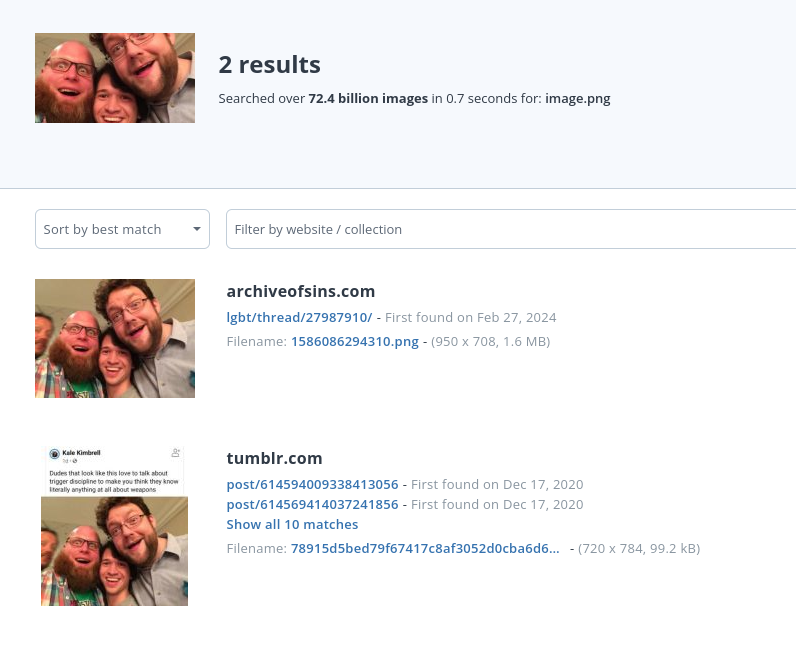Open the 1586086294310.png filename link
Screen dimensions: 796x648
[x=355, y=341]
